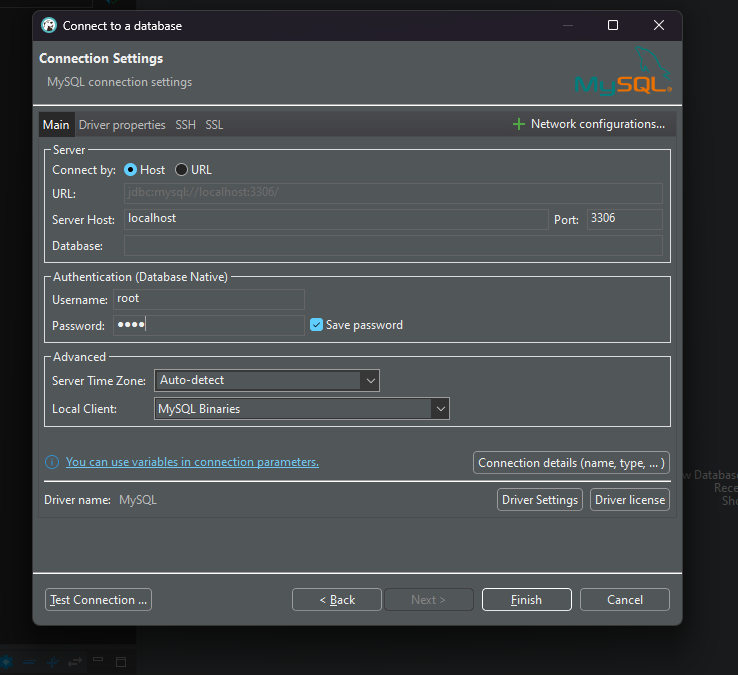Click the Database input field
Image resolution: width=738 pixels, height=675 pixels.
pos(393,246)
